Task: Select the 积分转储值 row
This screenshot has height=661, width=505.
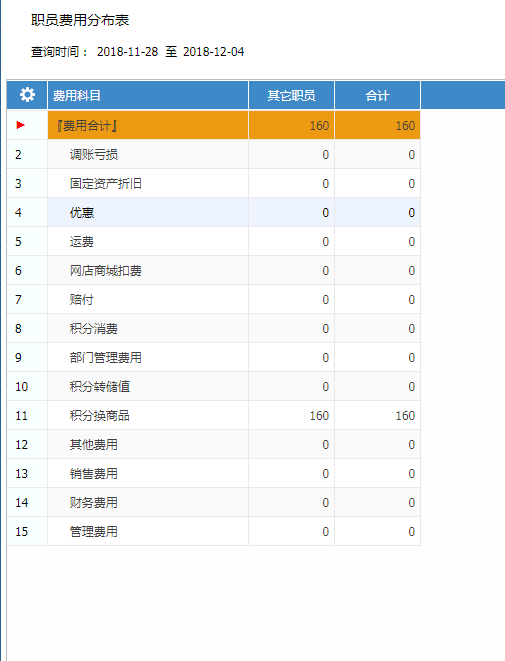Action: 213,387
